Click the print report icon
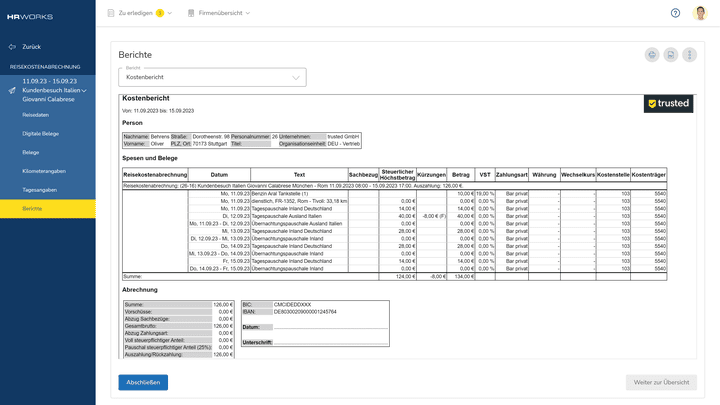The width and height of the screenshot is (720, 405). [651, 55]
